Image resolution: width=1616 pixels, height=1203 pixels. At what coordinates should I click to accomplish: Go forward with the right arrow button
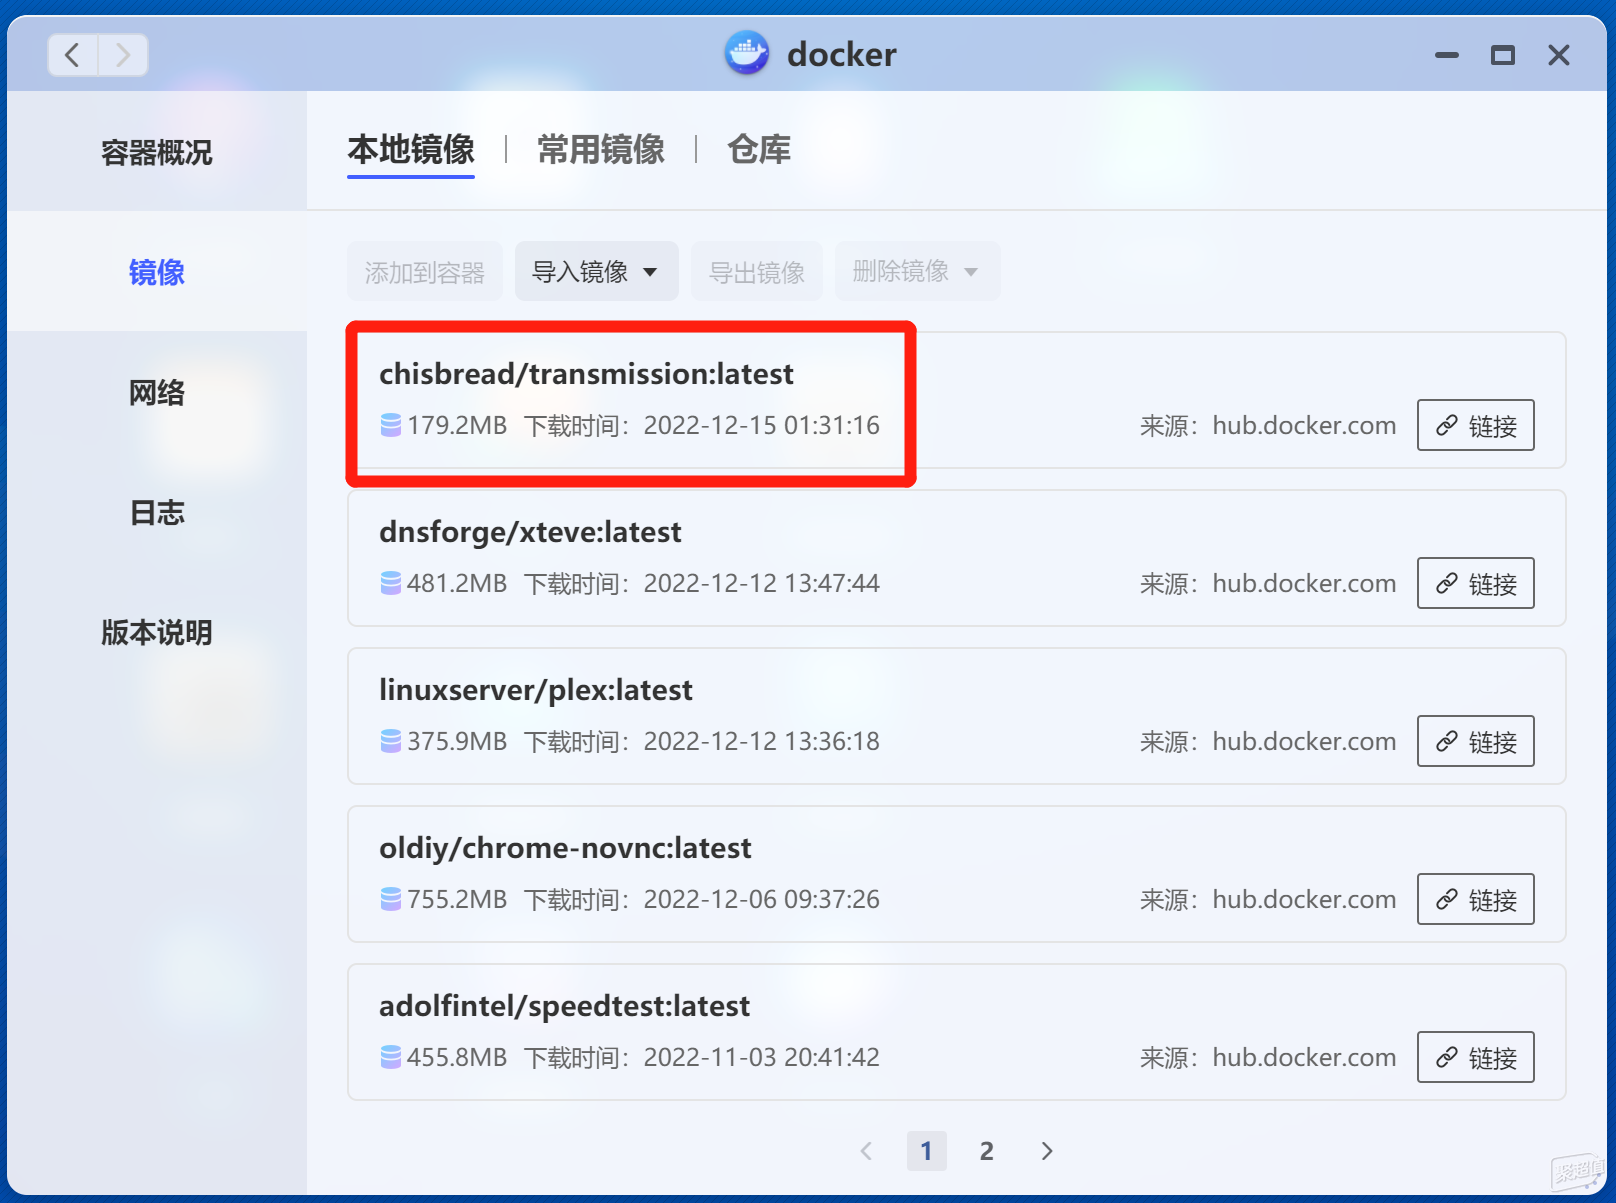(123, 55)
